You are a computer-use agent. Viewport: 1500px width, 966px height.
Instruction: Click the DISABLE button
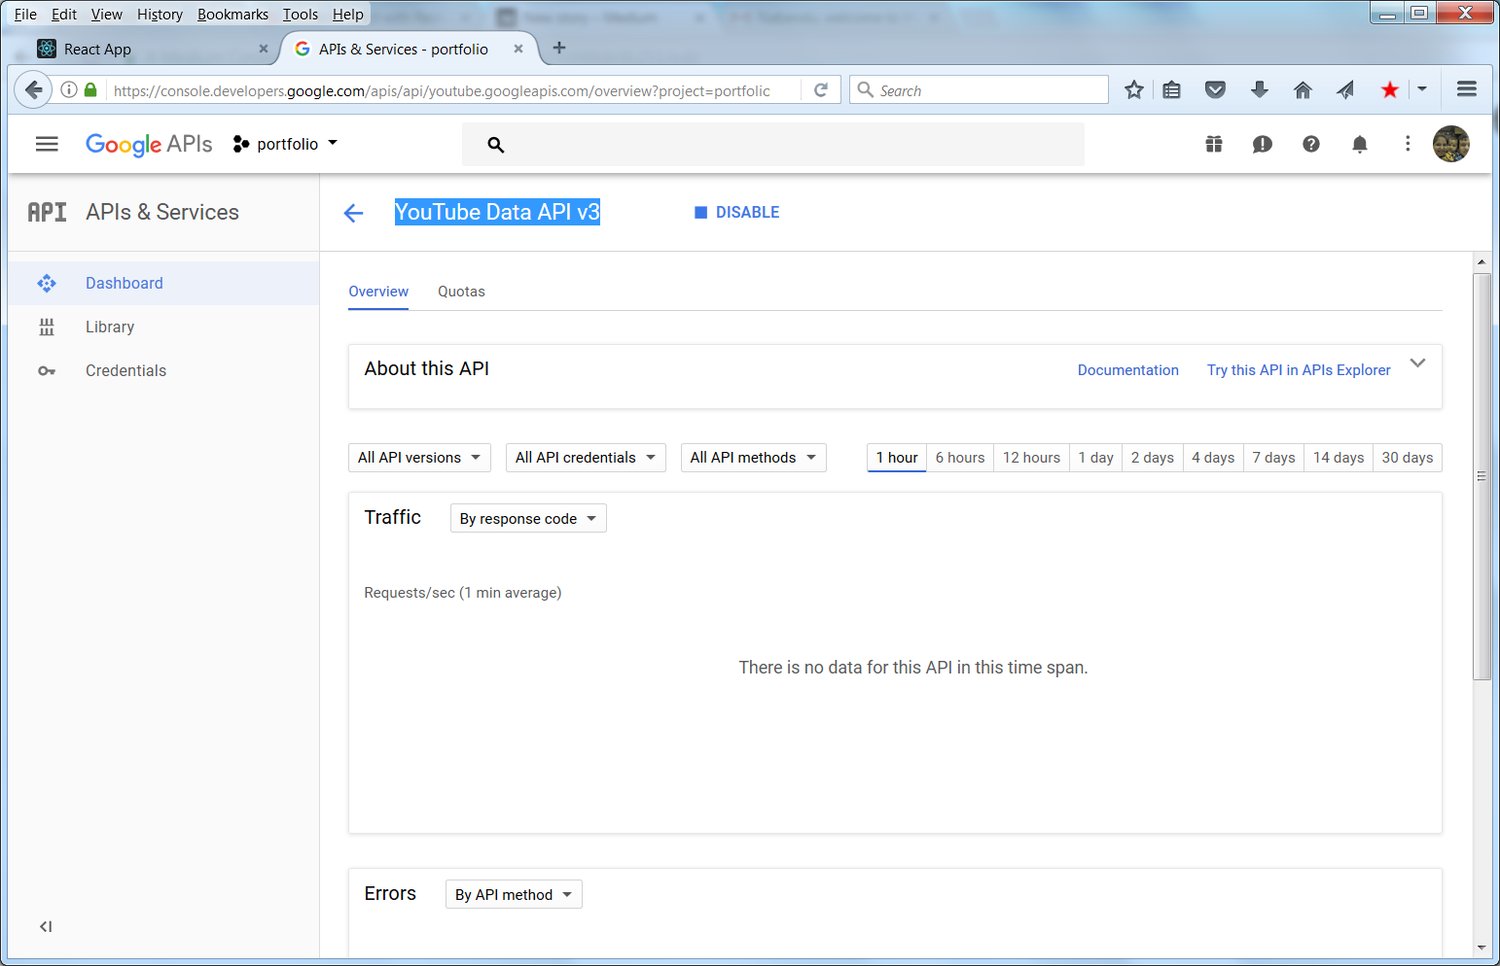point(737,213)
